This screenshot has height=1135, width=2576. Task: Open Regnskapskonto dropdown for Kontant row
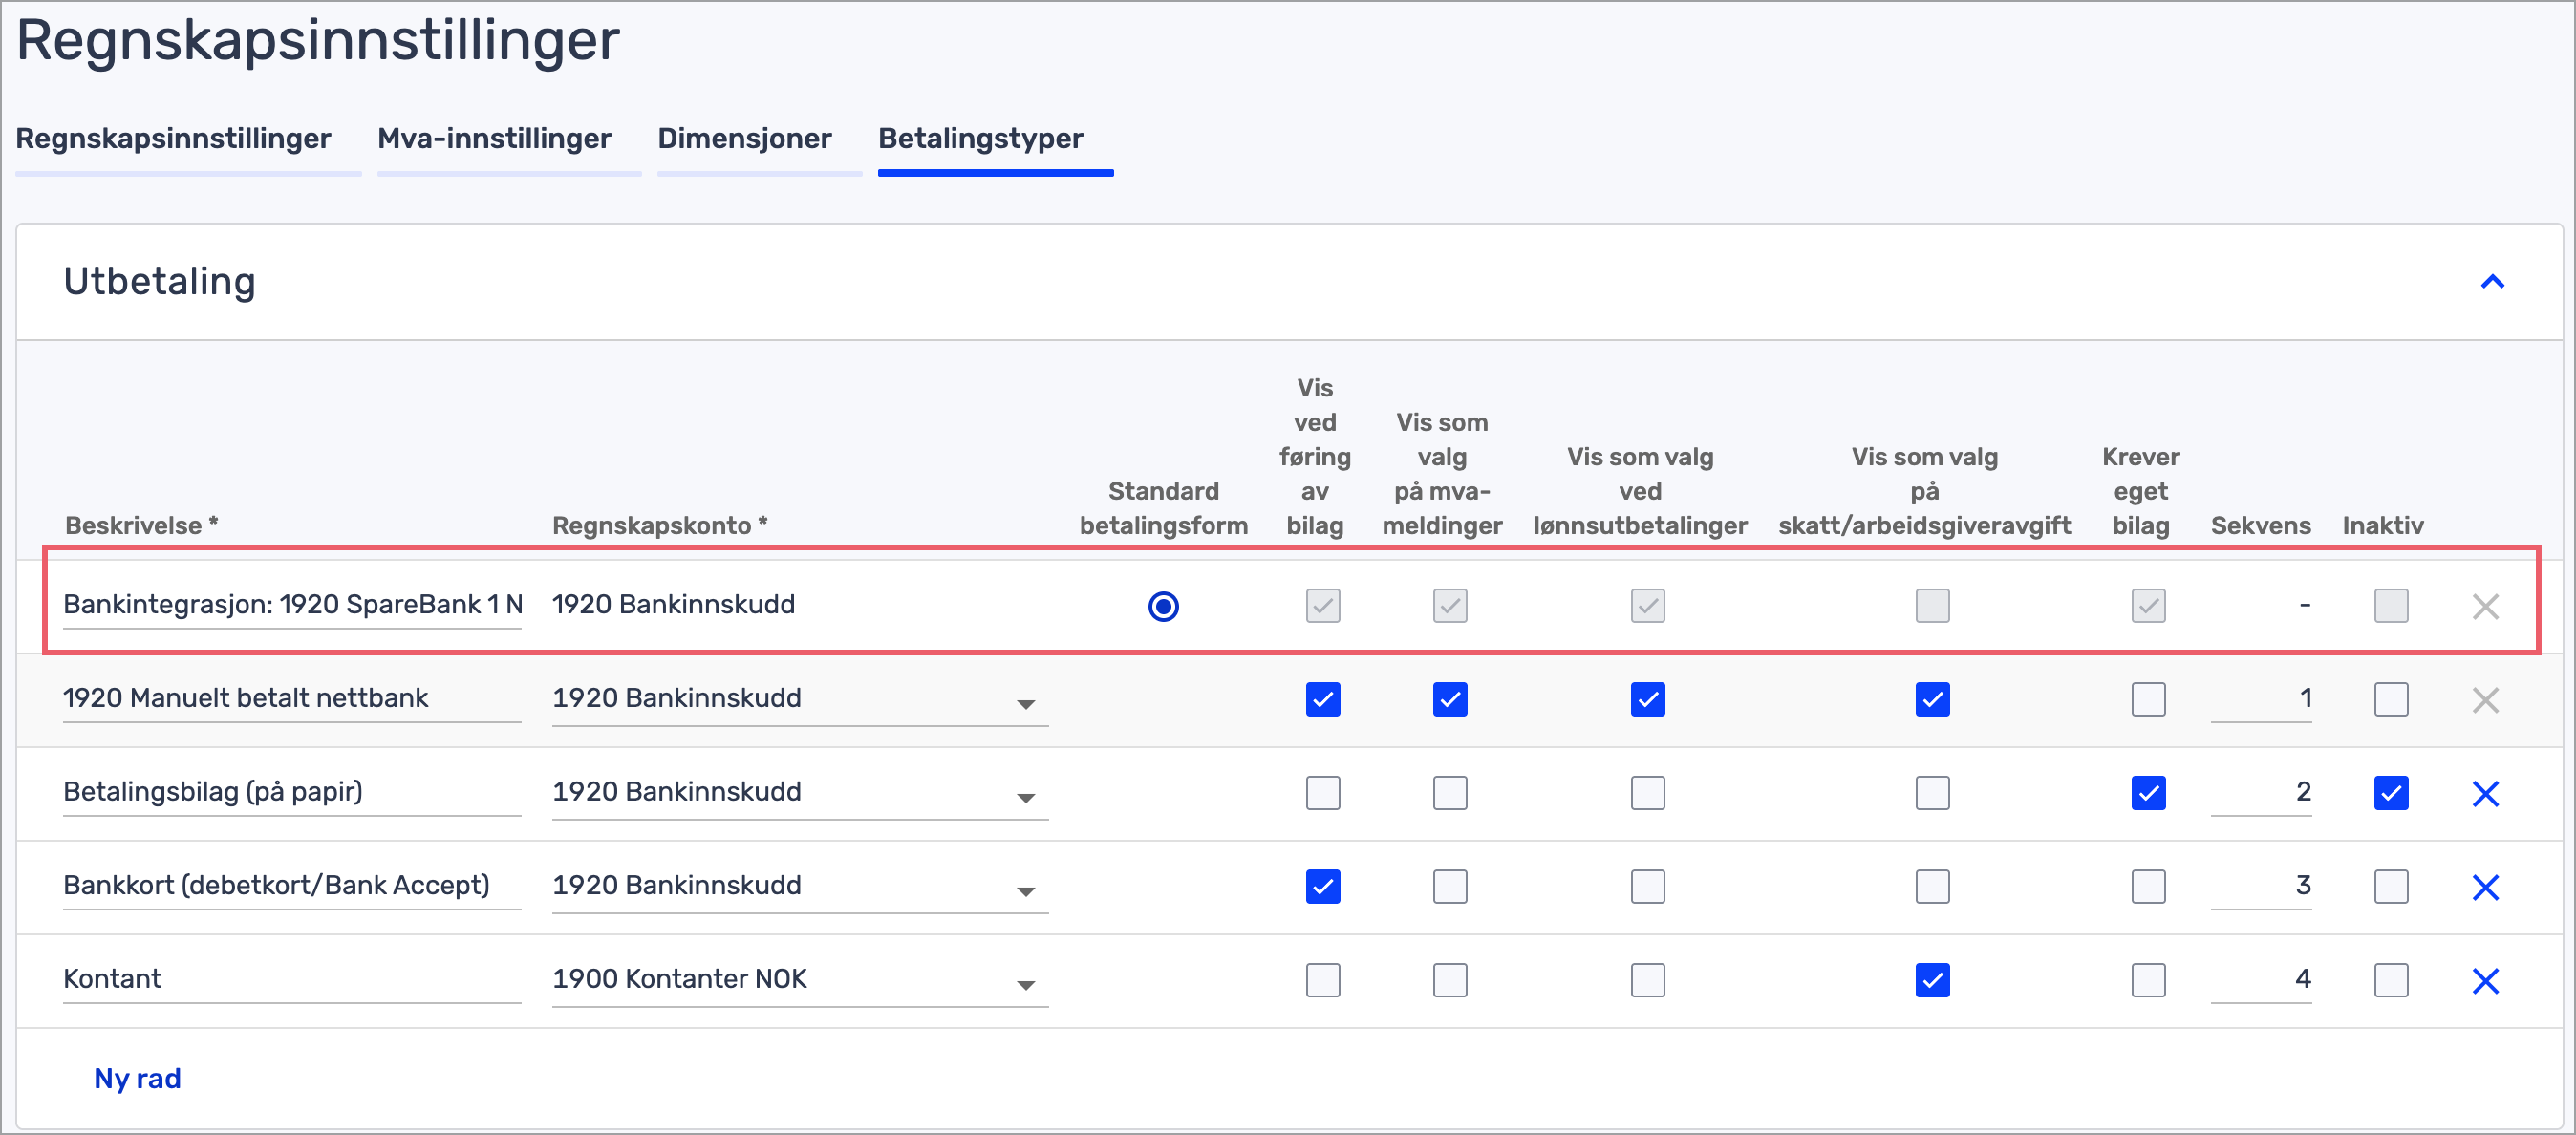pyautogui.click(x=1025, y=985)
